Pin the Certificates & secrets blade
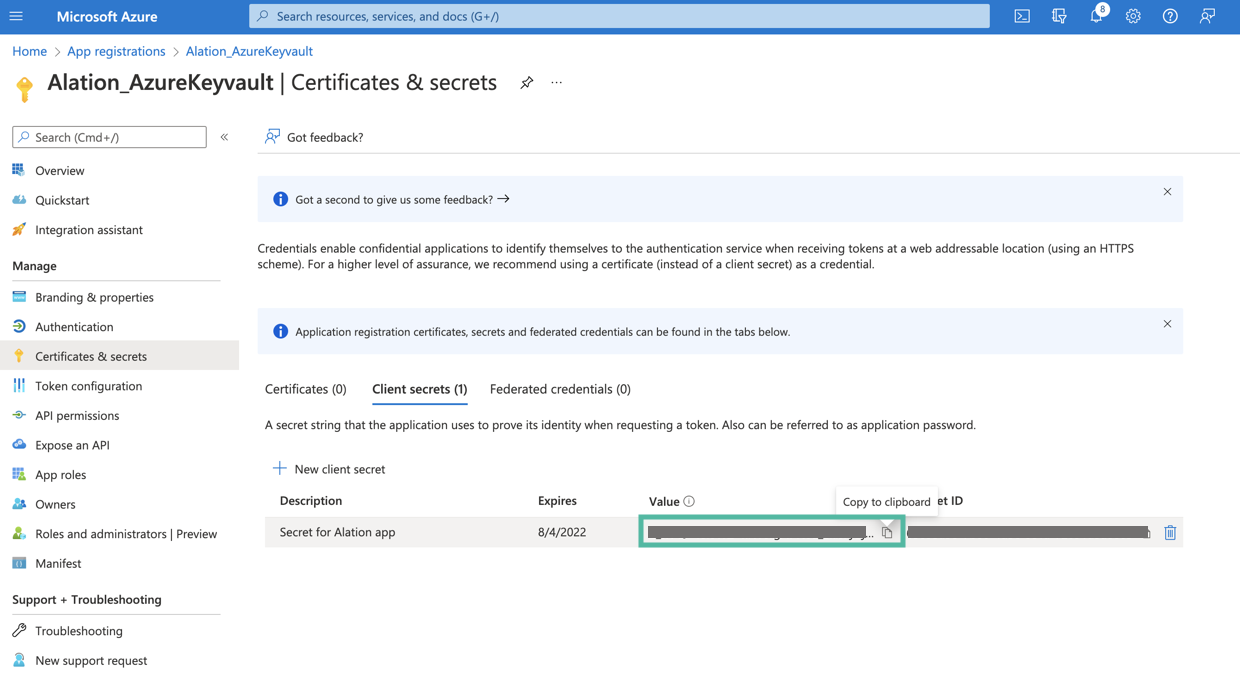1240x678 pixels. point(526,83)
